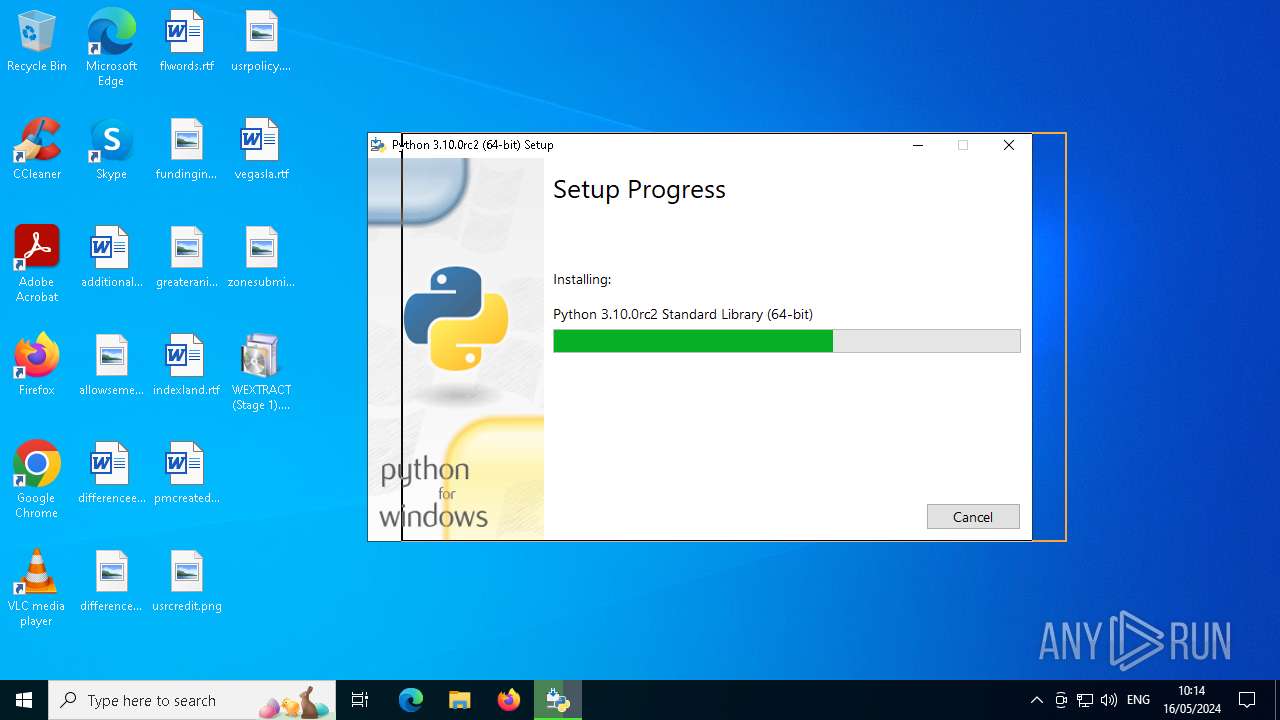Select the difference... image file

pyautogui.click(x=111, y=582)
